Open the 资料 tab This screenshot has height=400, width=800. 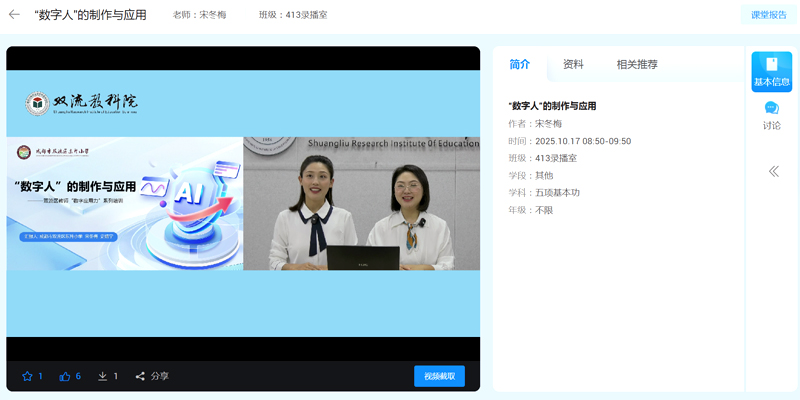573,64
